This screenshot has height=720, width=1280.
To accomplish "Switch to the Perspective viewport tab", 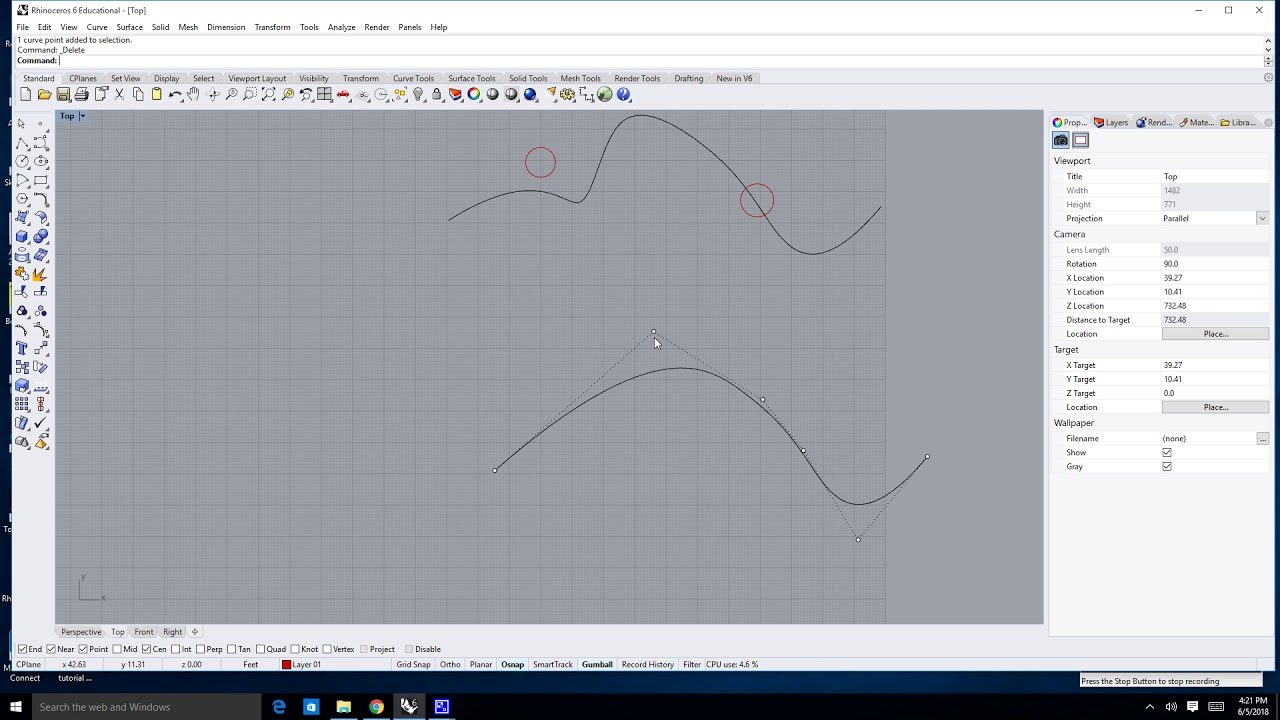I will [x=81, y=632].
